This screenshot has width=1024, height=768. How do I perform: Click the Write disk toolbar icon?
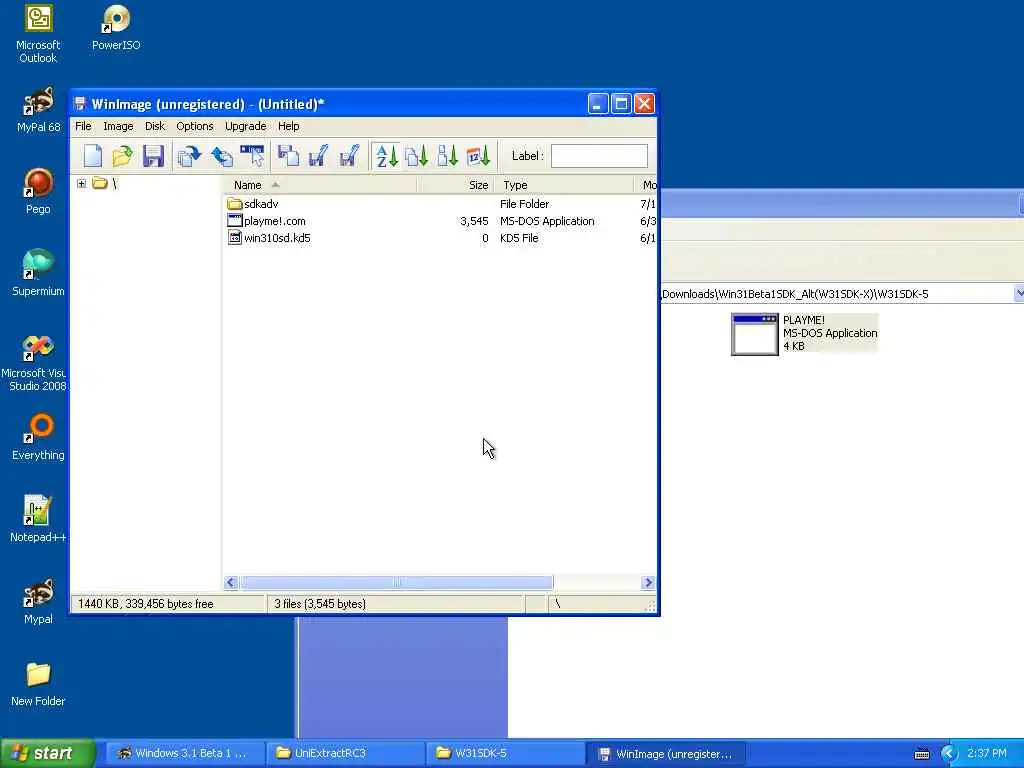click(x=319, y=156)
